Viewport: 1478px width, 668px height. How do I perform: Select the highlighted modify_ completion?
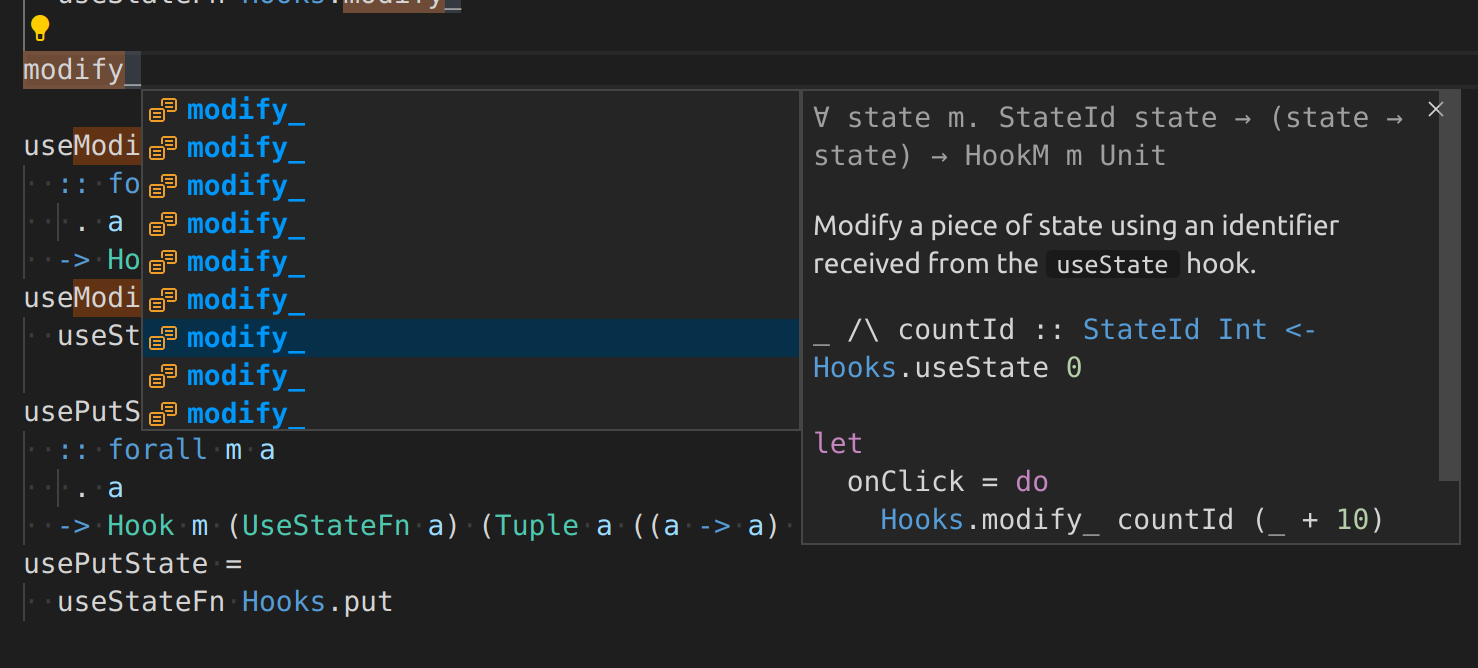pos(245,337)
